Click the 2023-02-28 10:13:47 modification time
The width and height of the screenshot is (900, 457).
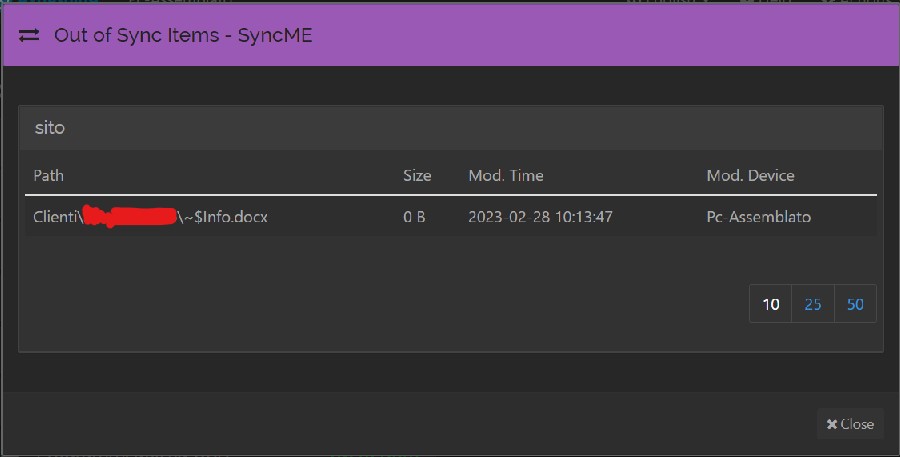pos(540,216)
